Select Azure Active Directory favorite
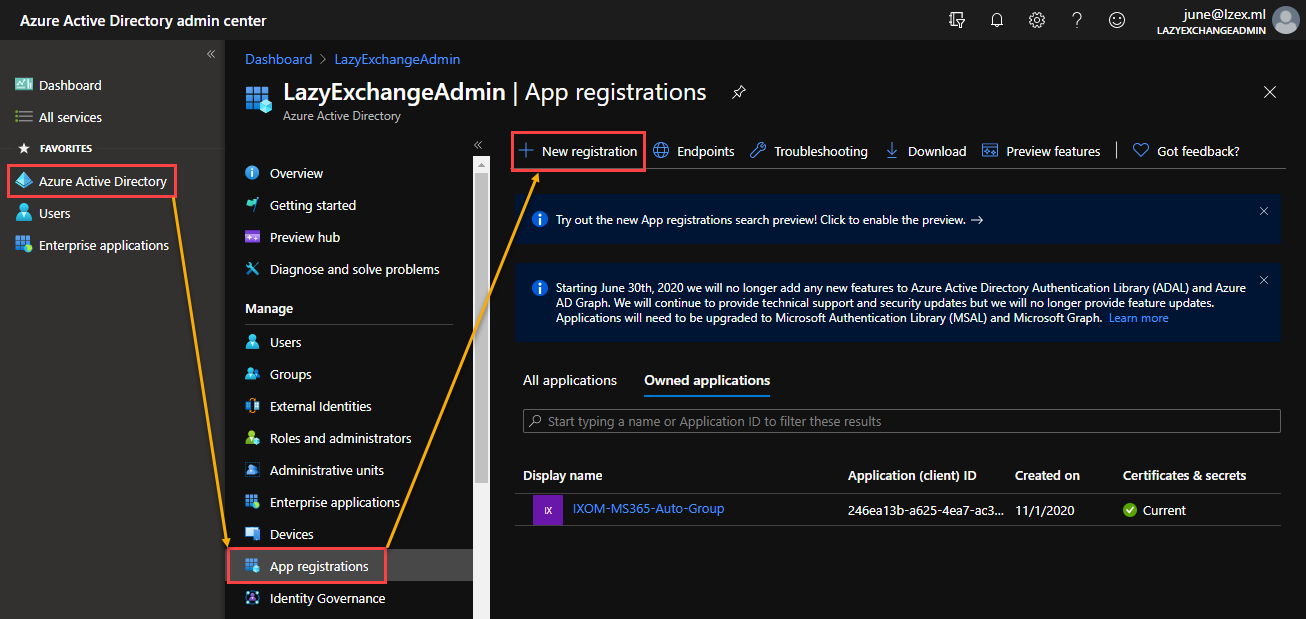1306x619 pixels. pos(92,181)
